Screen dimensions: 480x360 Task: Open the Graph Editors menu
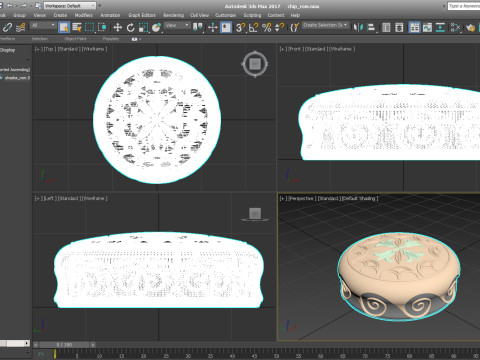pos(142,15)
